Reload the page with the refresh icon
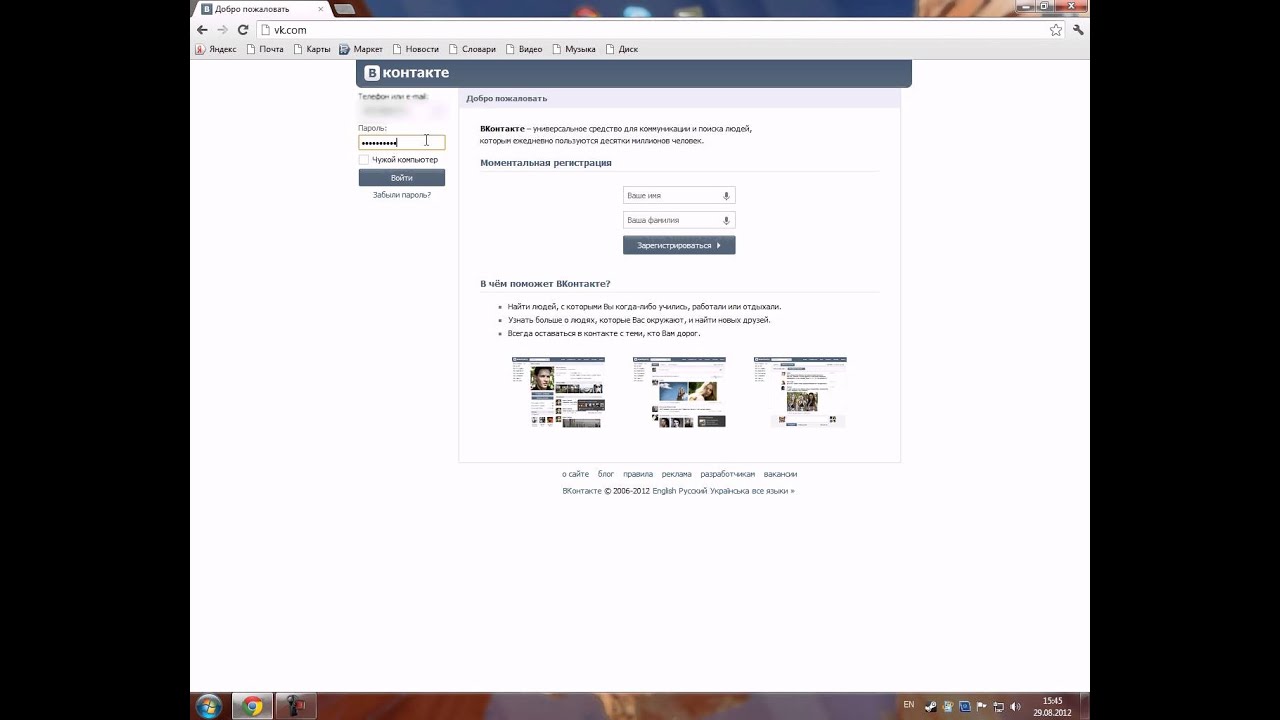 click(243, 30)
